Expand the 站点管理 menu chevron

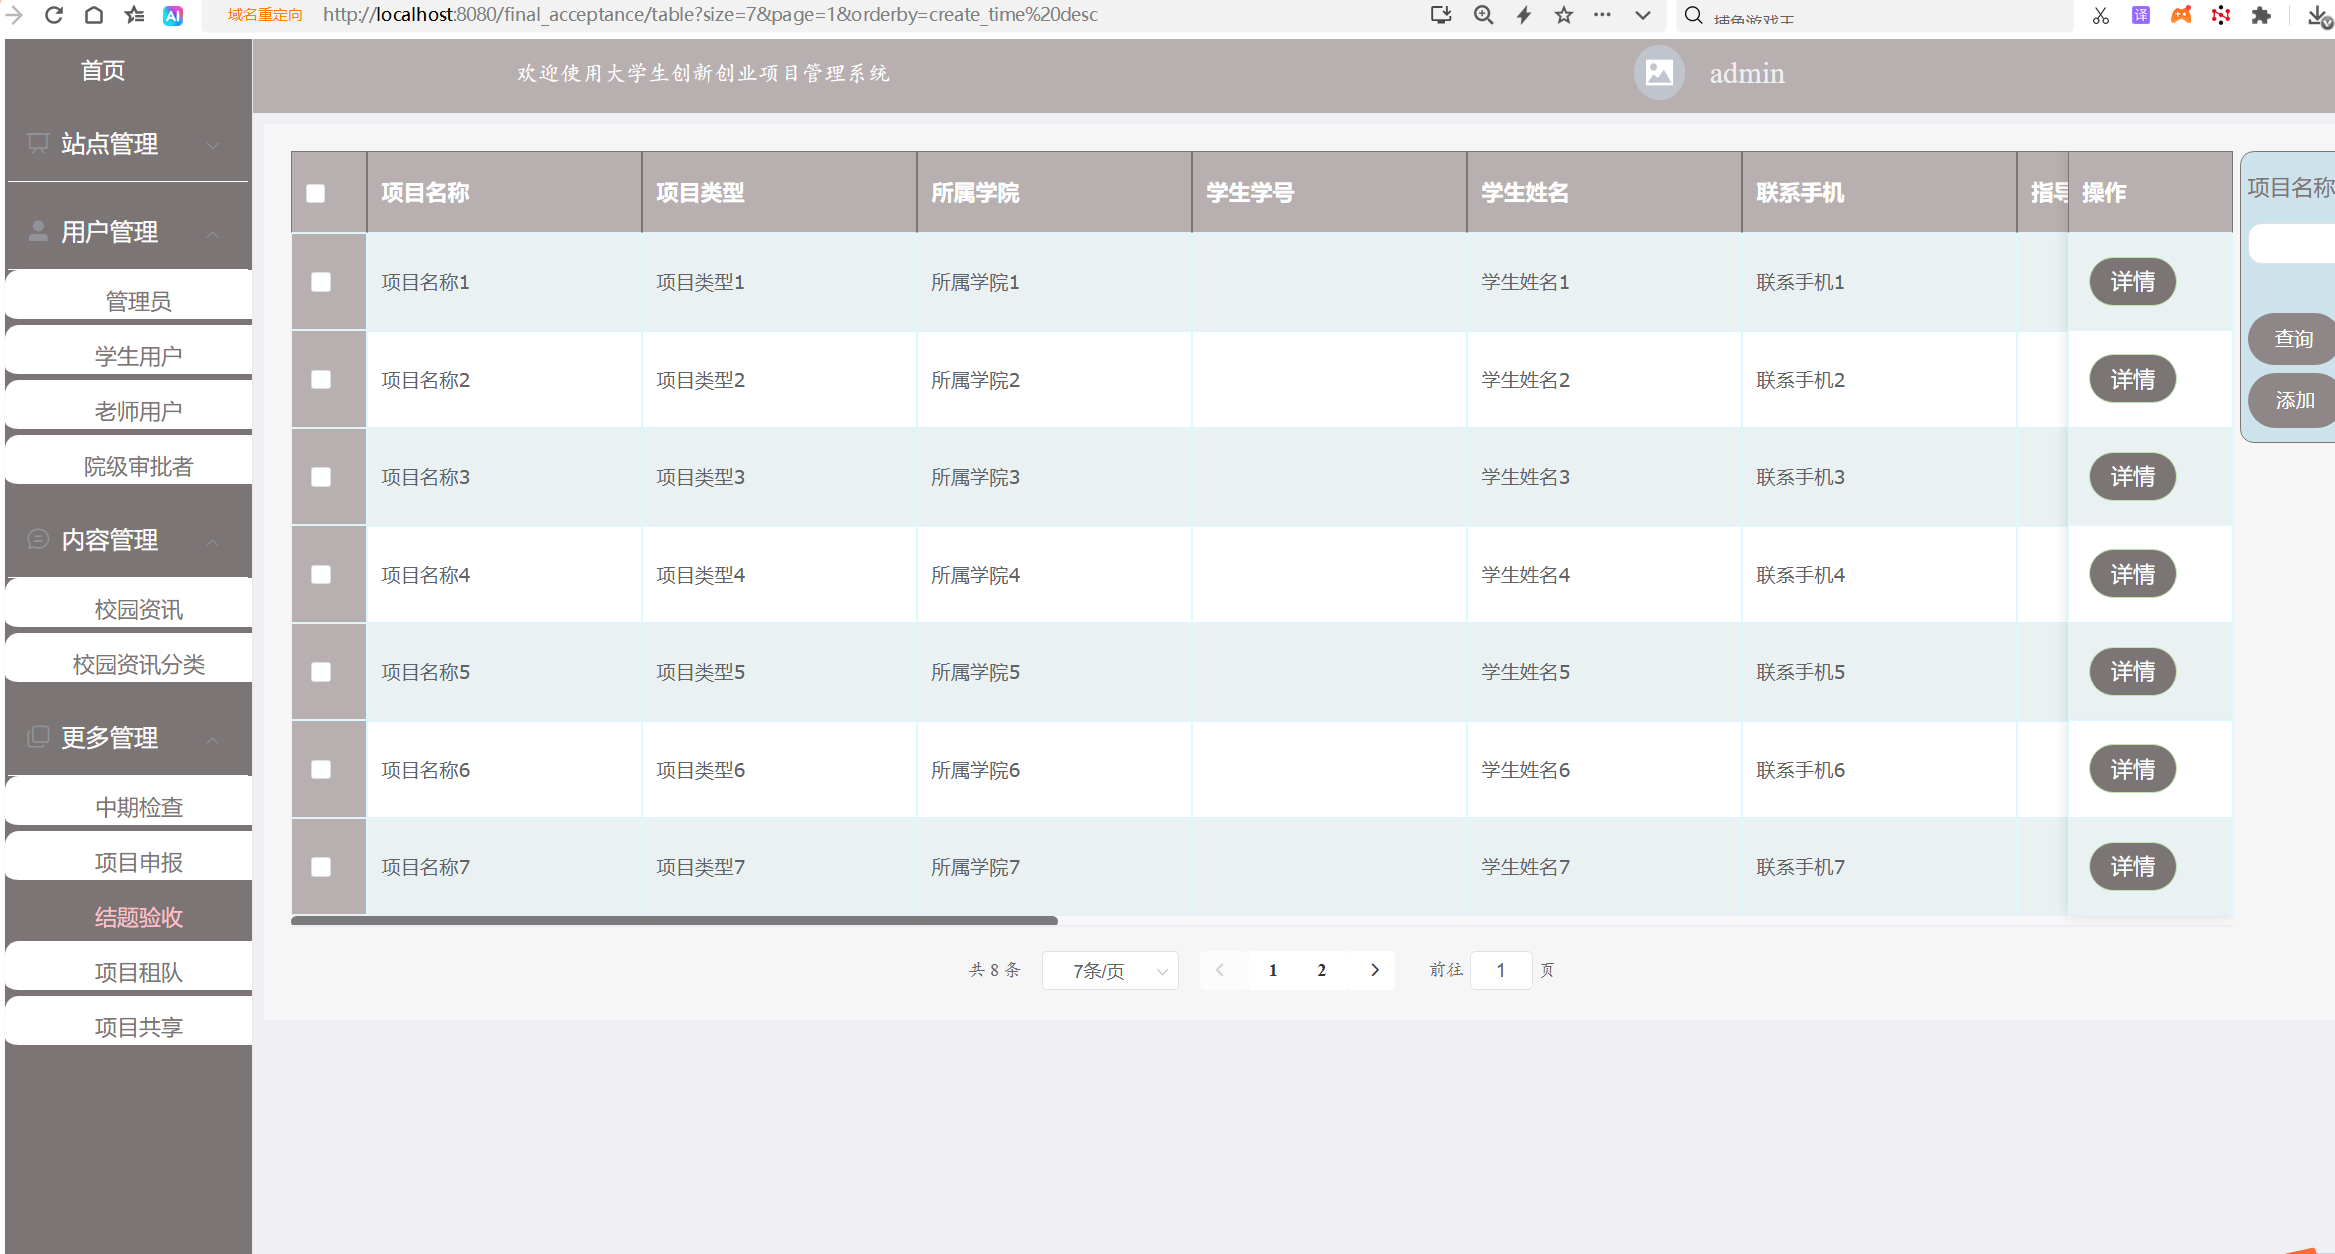point(213,145)
